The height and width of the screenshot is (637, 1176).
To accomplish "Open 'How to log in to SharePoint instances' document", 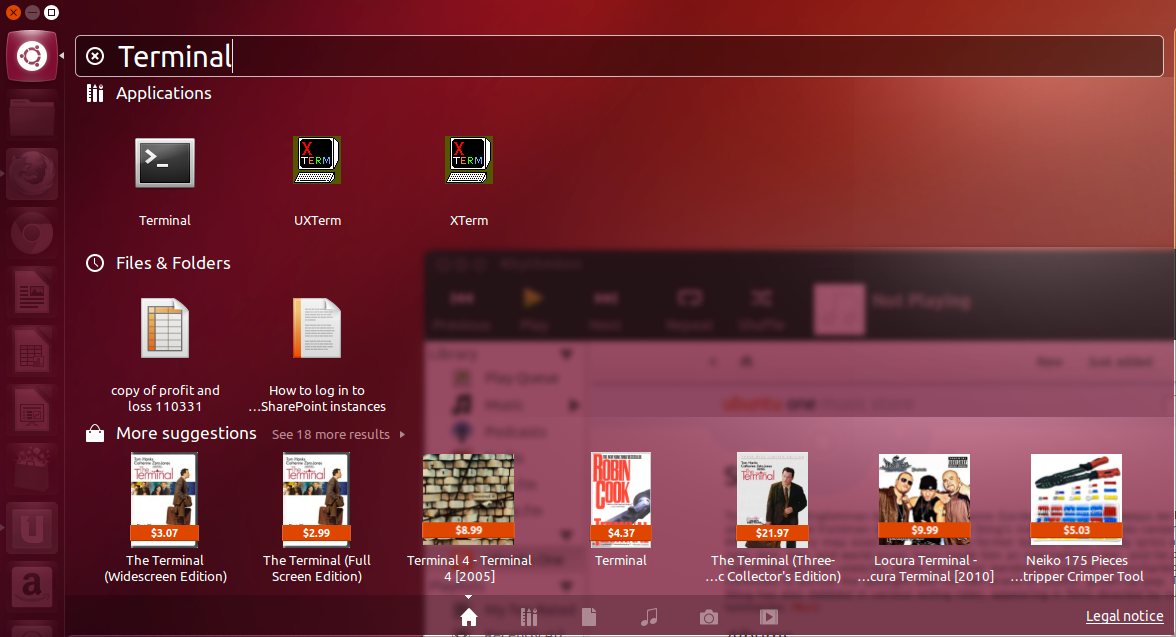I will coord(317,329).
